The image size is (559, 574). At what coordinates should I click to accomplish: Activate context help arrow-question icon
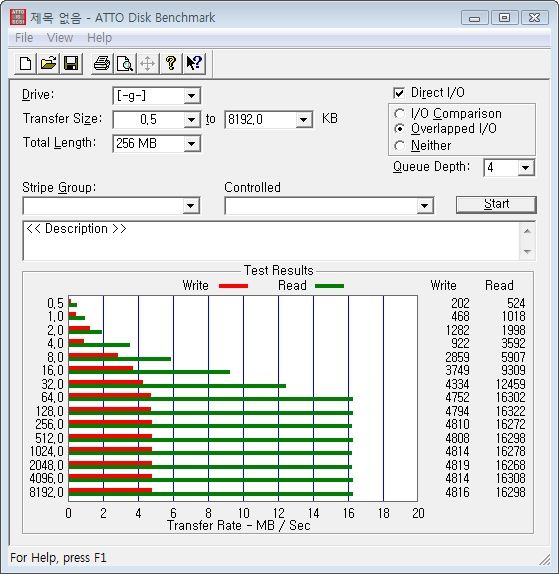point(194,64)
